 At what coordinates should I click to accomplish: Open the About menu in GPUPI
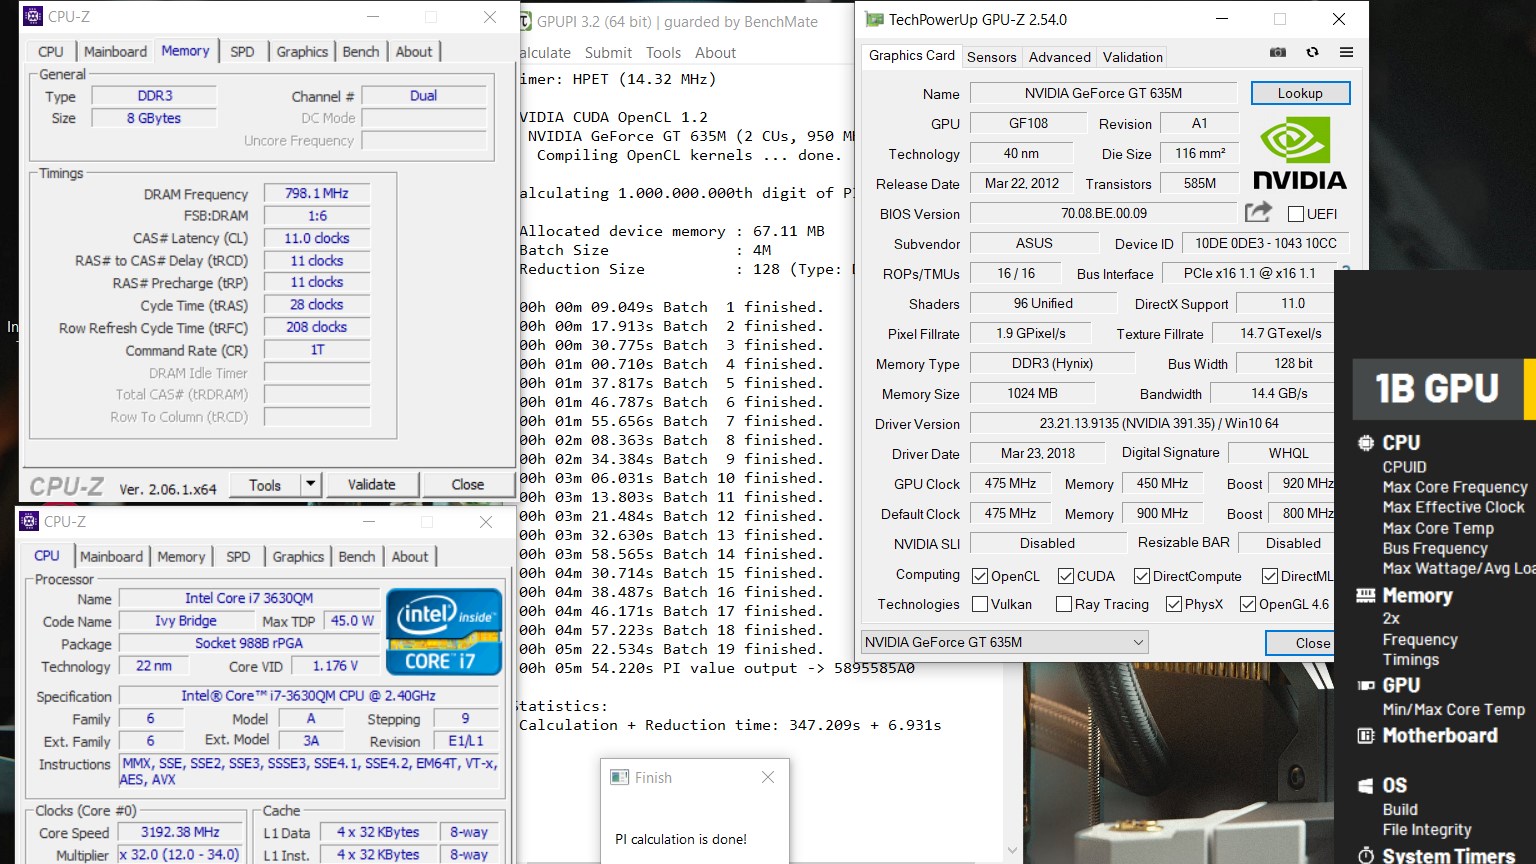click(x=715, y=53)
